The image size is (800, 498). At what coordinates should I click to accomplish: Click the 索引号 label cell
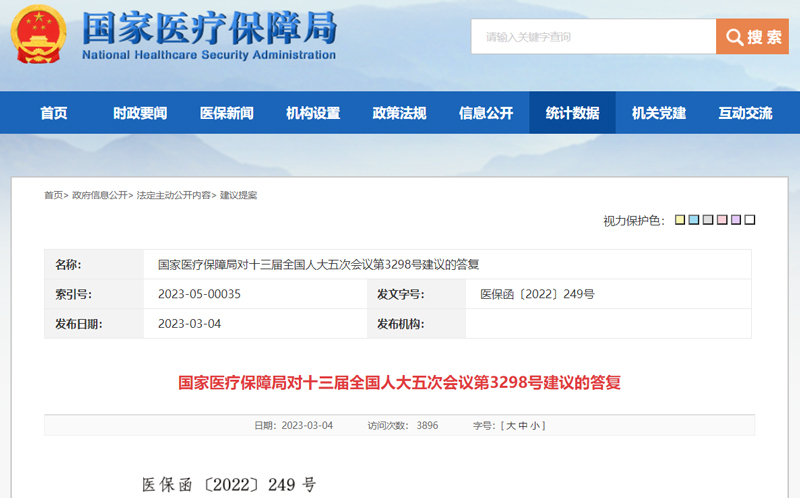94,294
